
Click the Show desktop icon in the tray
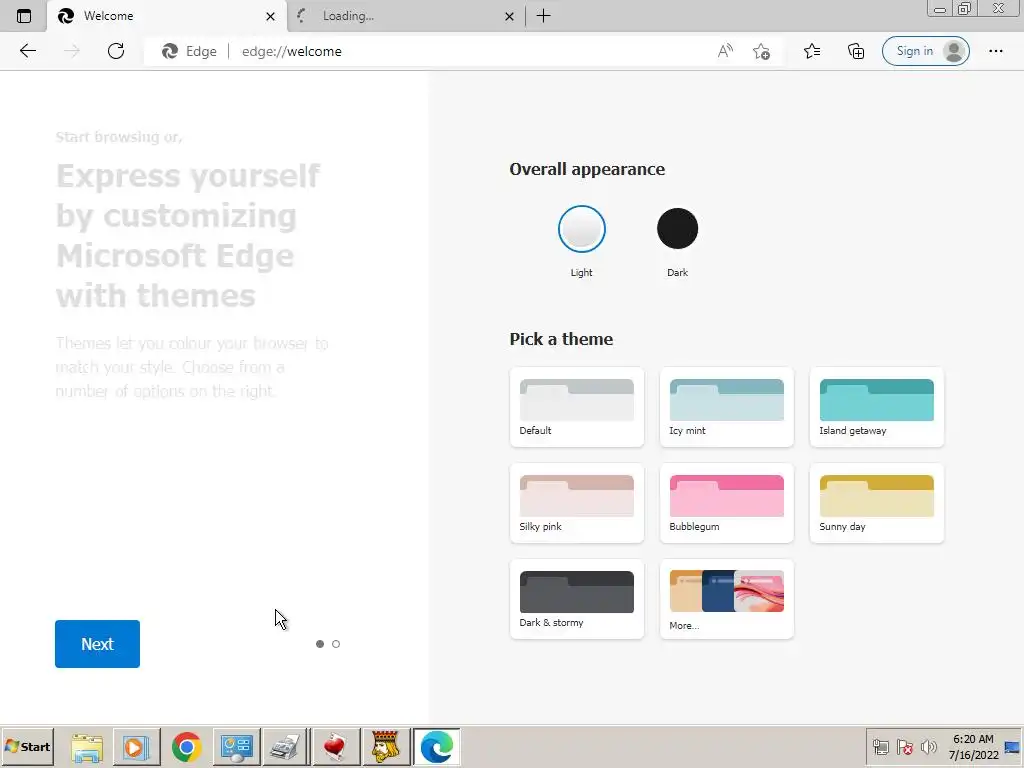point(1013,747)
